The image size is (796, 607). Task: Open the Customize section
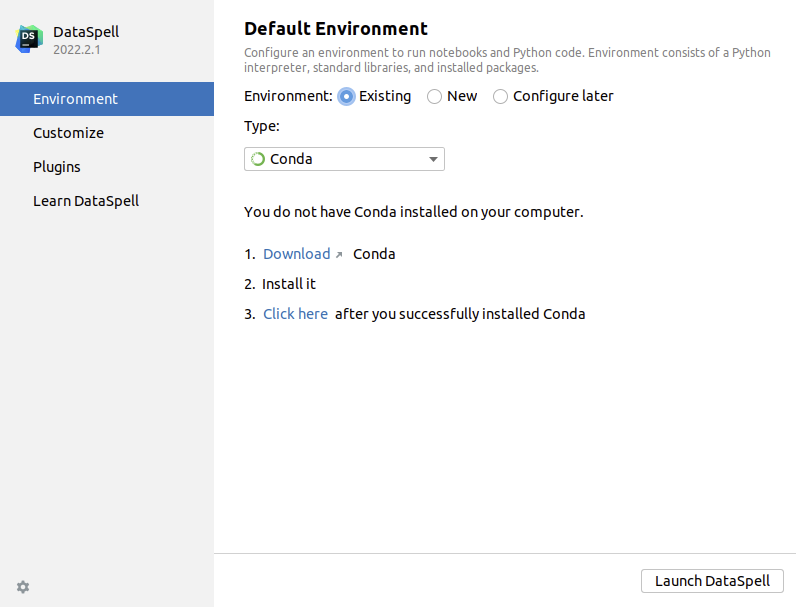tap(68, 133)
